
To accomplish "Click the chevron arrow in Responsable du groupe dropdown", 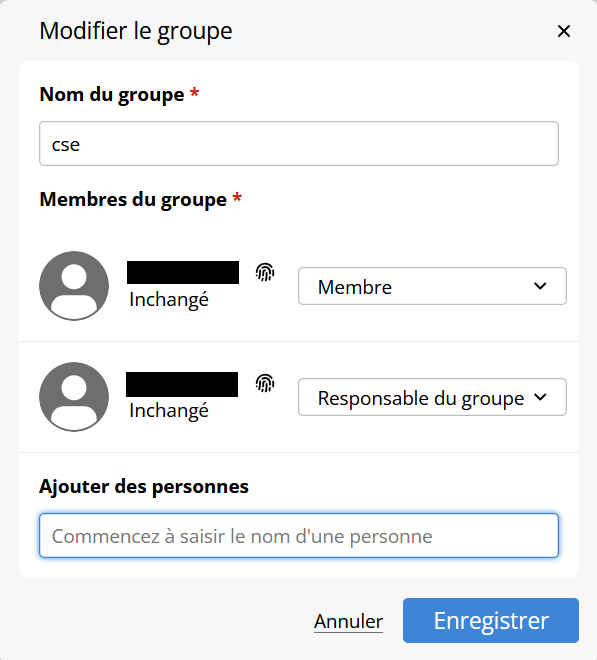I will tap(540, 397).
